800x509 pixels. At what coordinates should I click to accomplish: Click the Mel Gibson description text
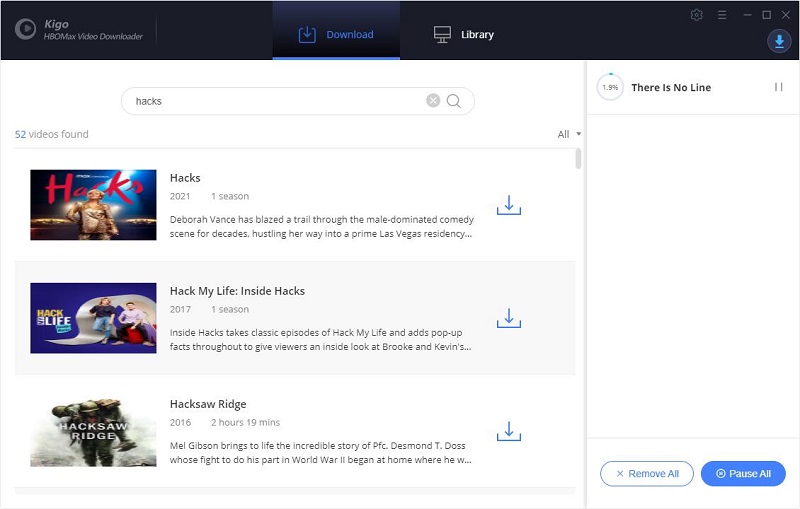tap(320, 452)
